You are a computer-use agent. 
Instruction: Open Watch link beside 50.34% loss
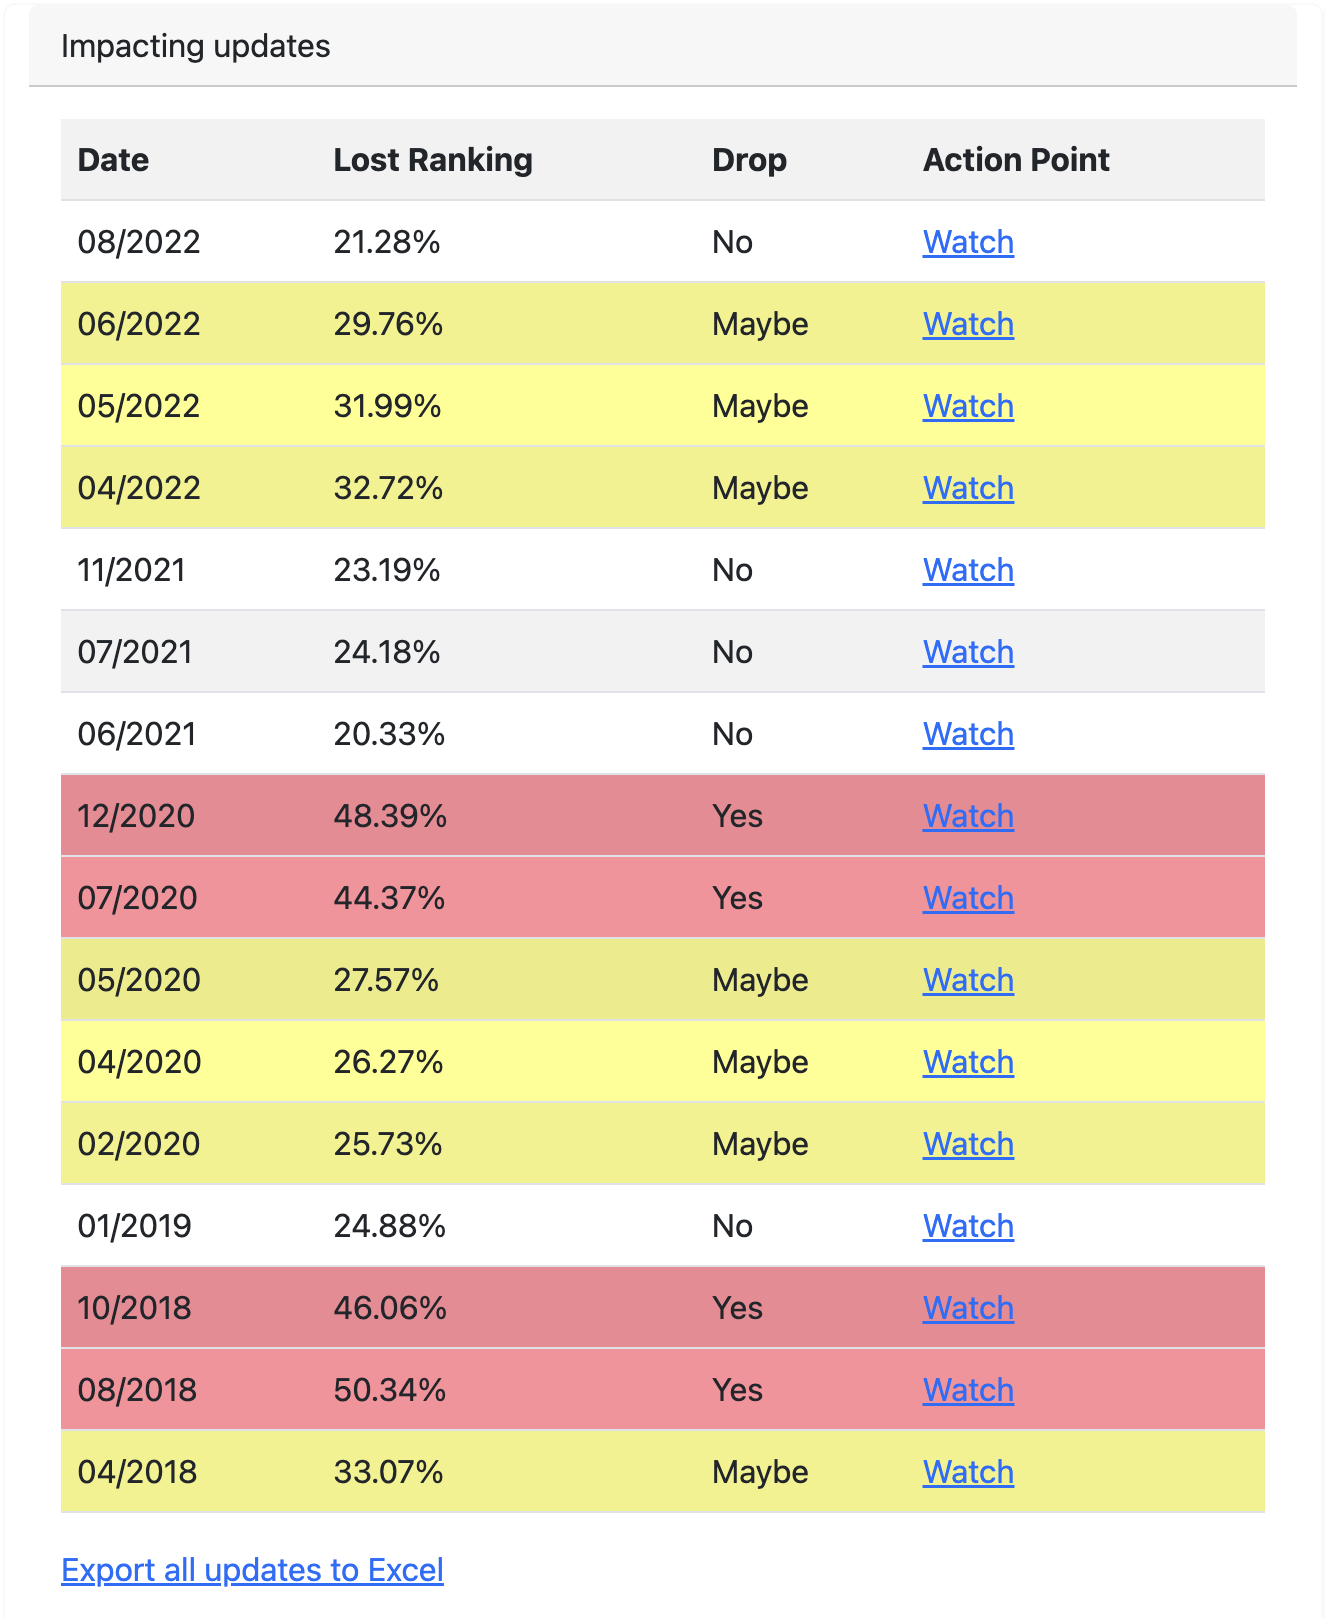[968, 1390]
